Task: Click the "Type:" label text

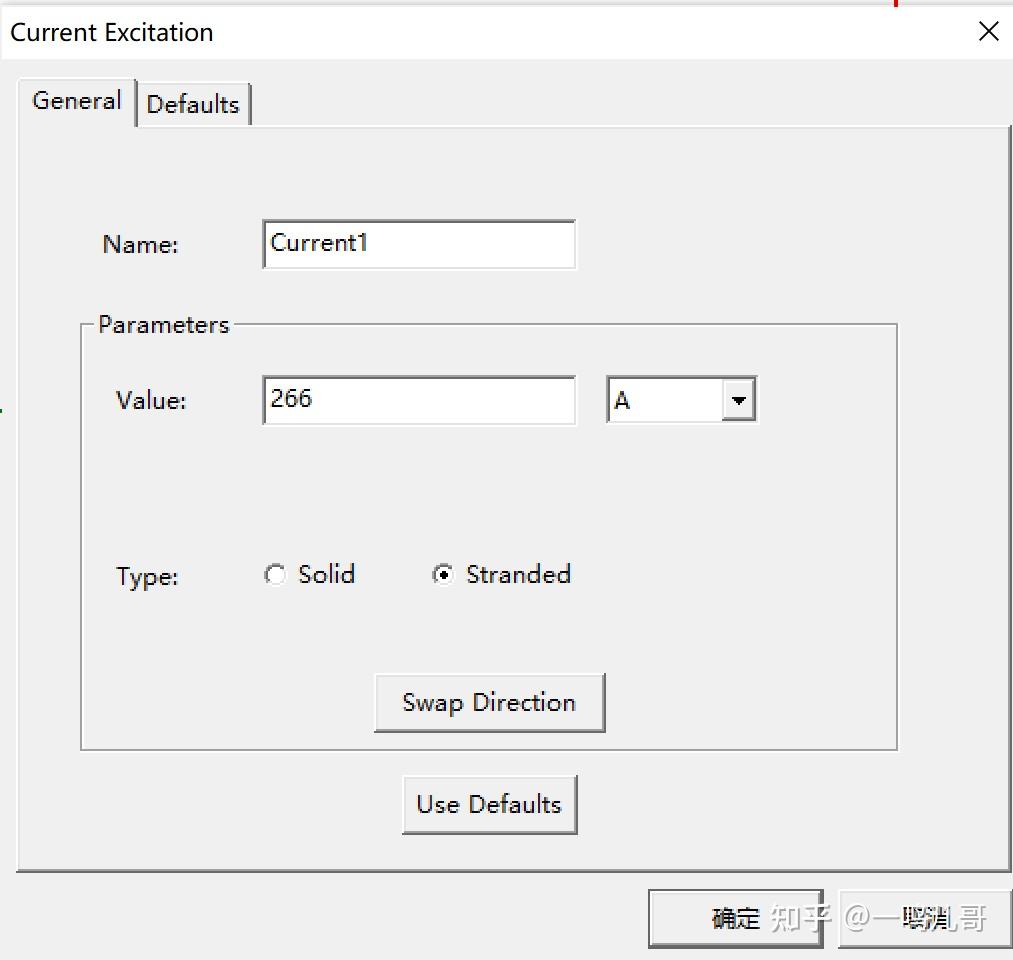Action: tap(147, 577)
